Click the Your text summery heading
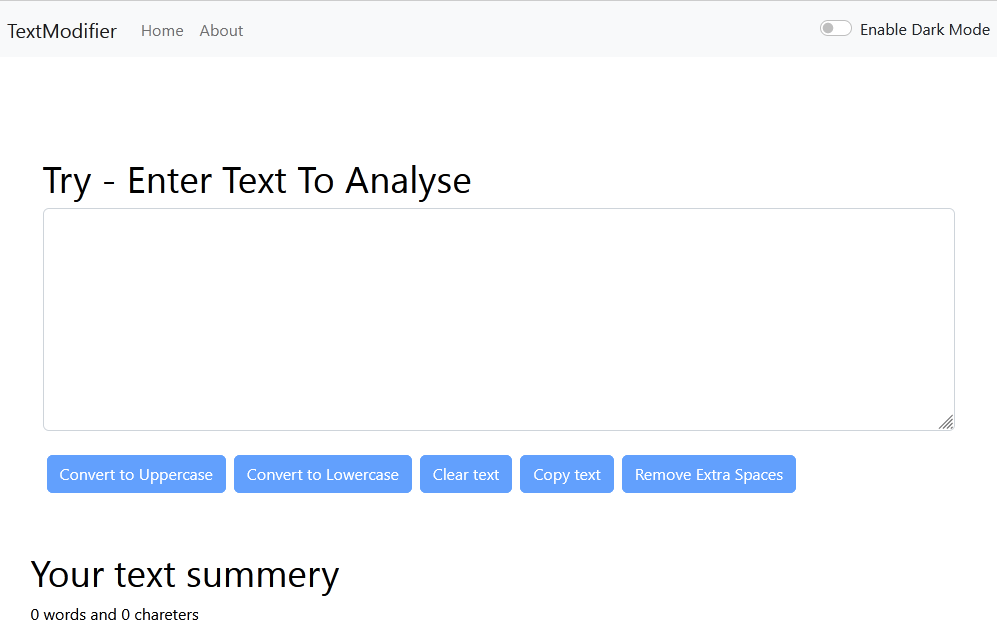Screen dimensions: 997x641 [185, 575]
